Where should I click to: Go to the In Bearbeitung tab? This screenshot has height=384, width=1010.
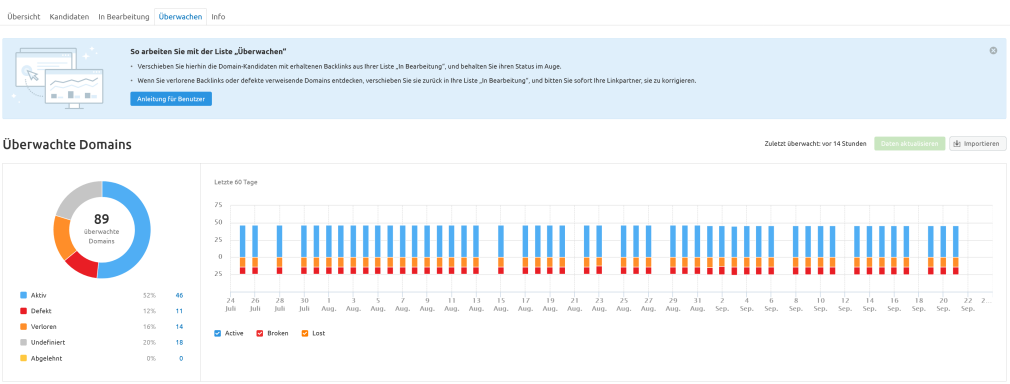124,17
